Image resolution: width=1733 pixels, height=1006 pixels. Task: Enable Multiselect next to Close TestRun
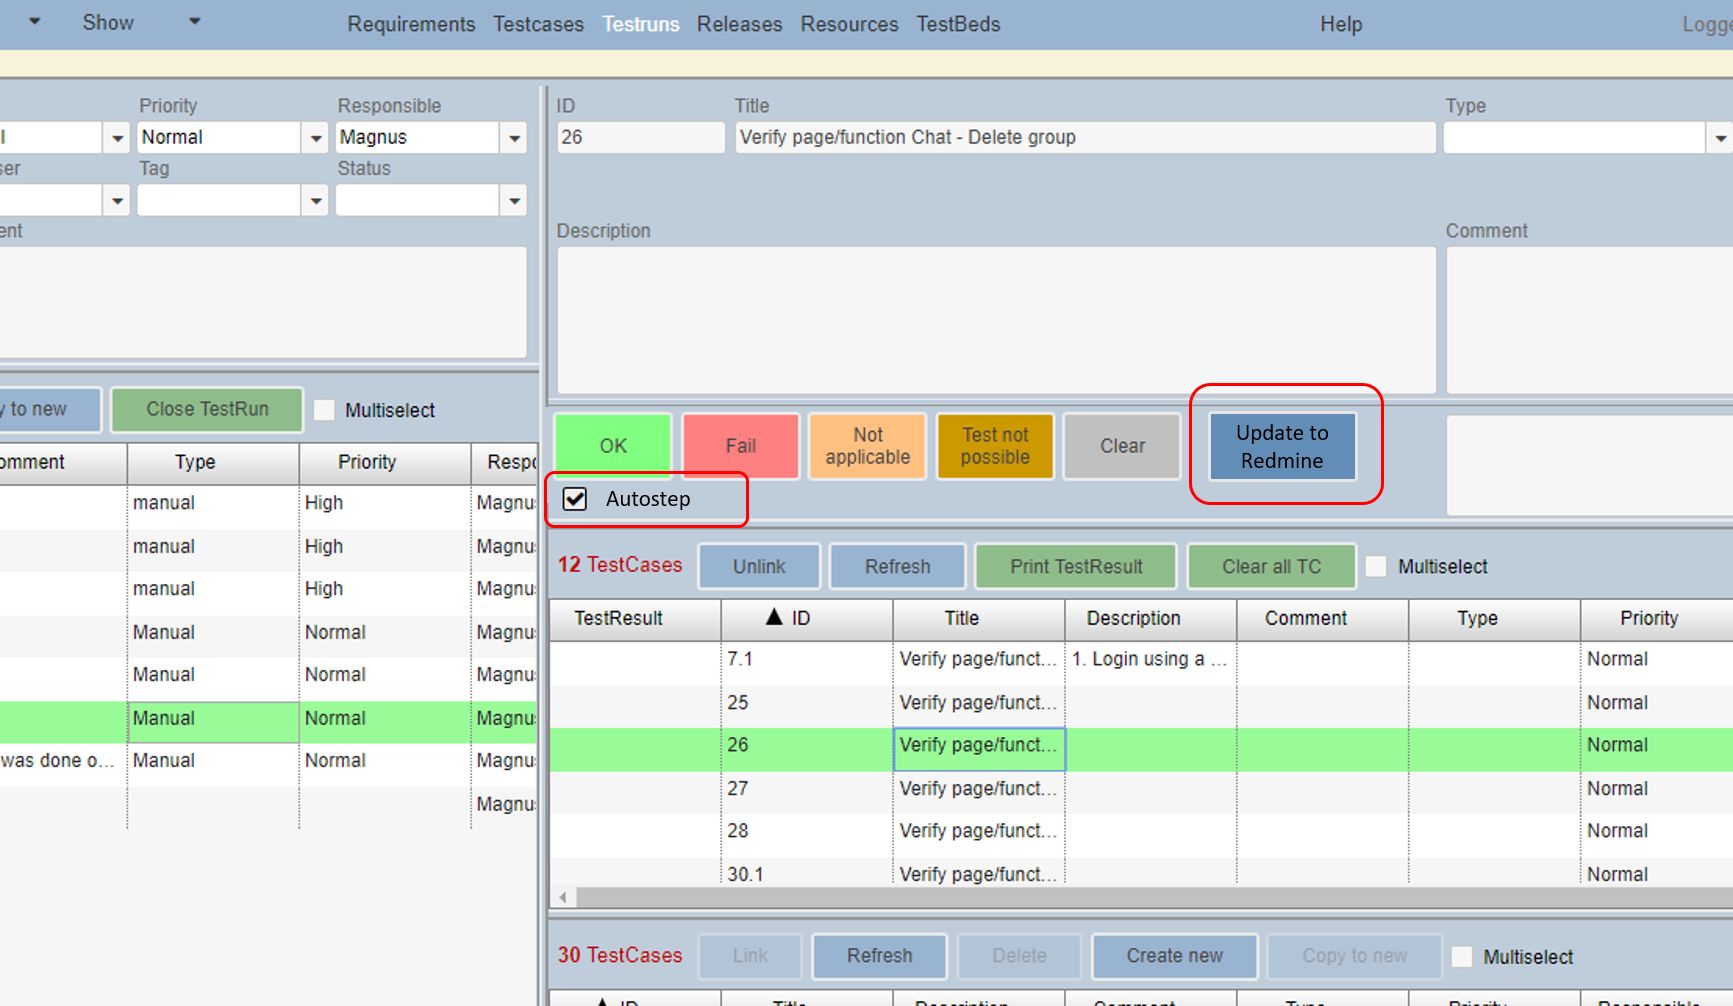[324, 409]
